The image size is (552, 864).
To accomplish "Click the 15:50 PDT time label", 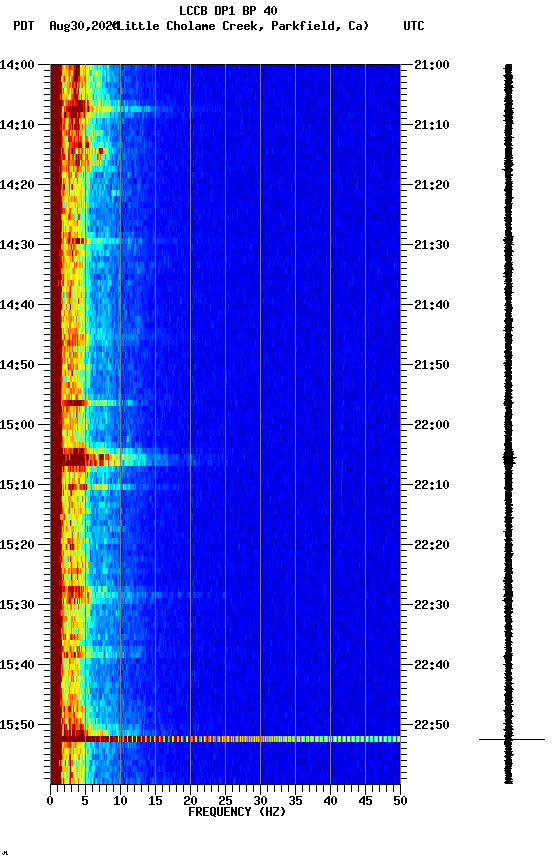I will [17, 725].
